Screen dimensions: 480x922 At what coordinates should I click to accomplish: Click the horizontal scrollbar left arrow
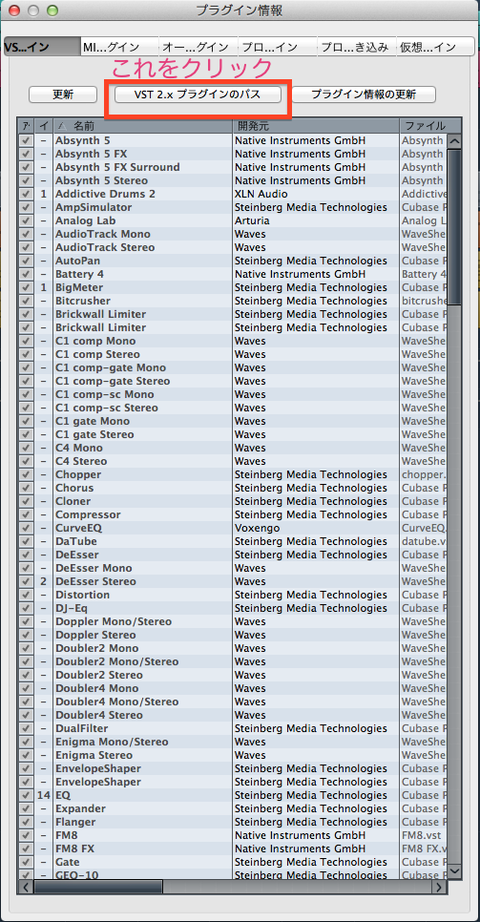coord(27,886)
